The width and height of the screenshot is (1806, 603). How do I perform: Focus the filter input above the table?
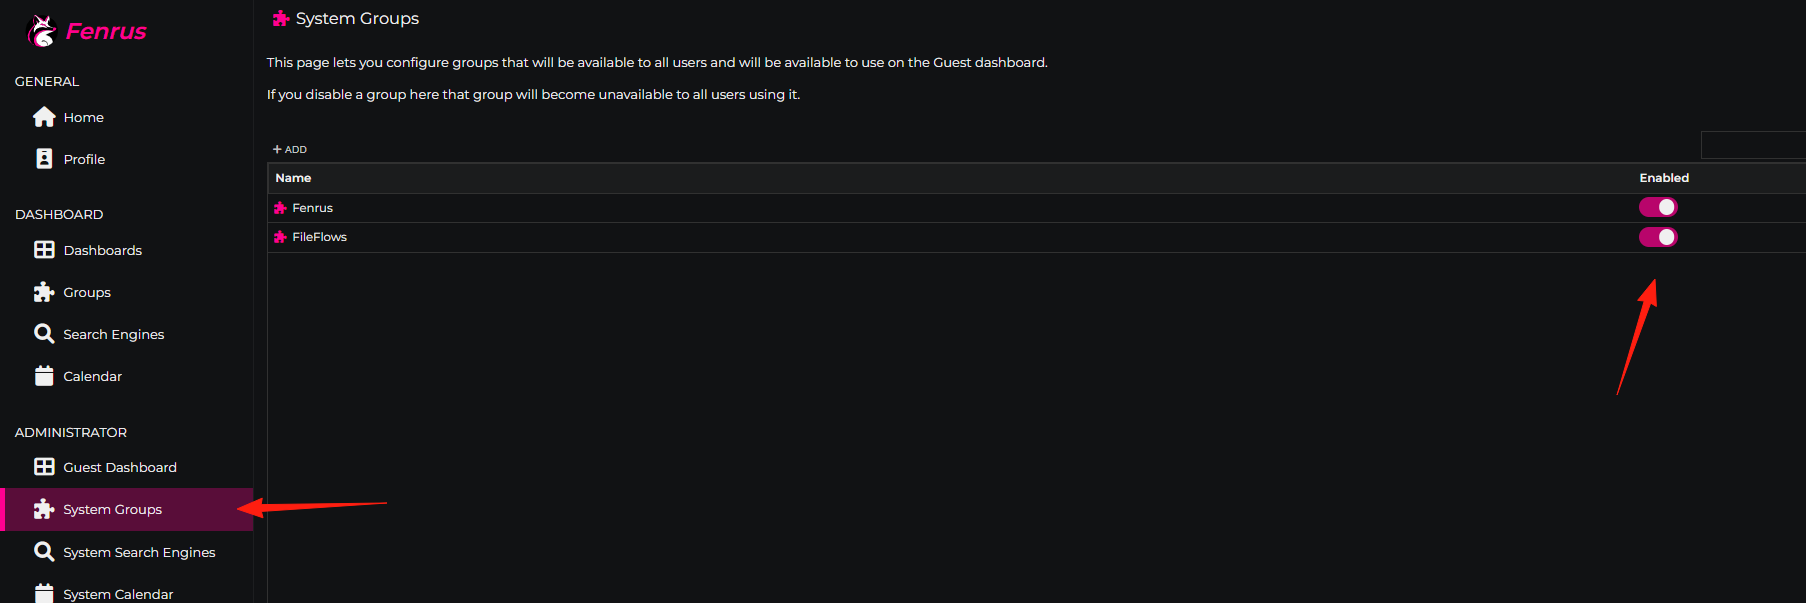coord(1753,145)
